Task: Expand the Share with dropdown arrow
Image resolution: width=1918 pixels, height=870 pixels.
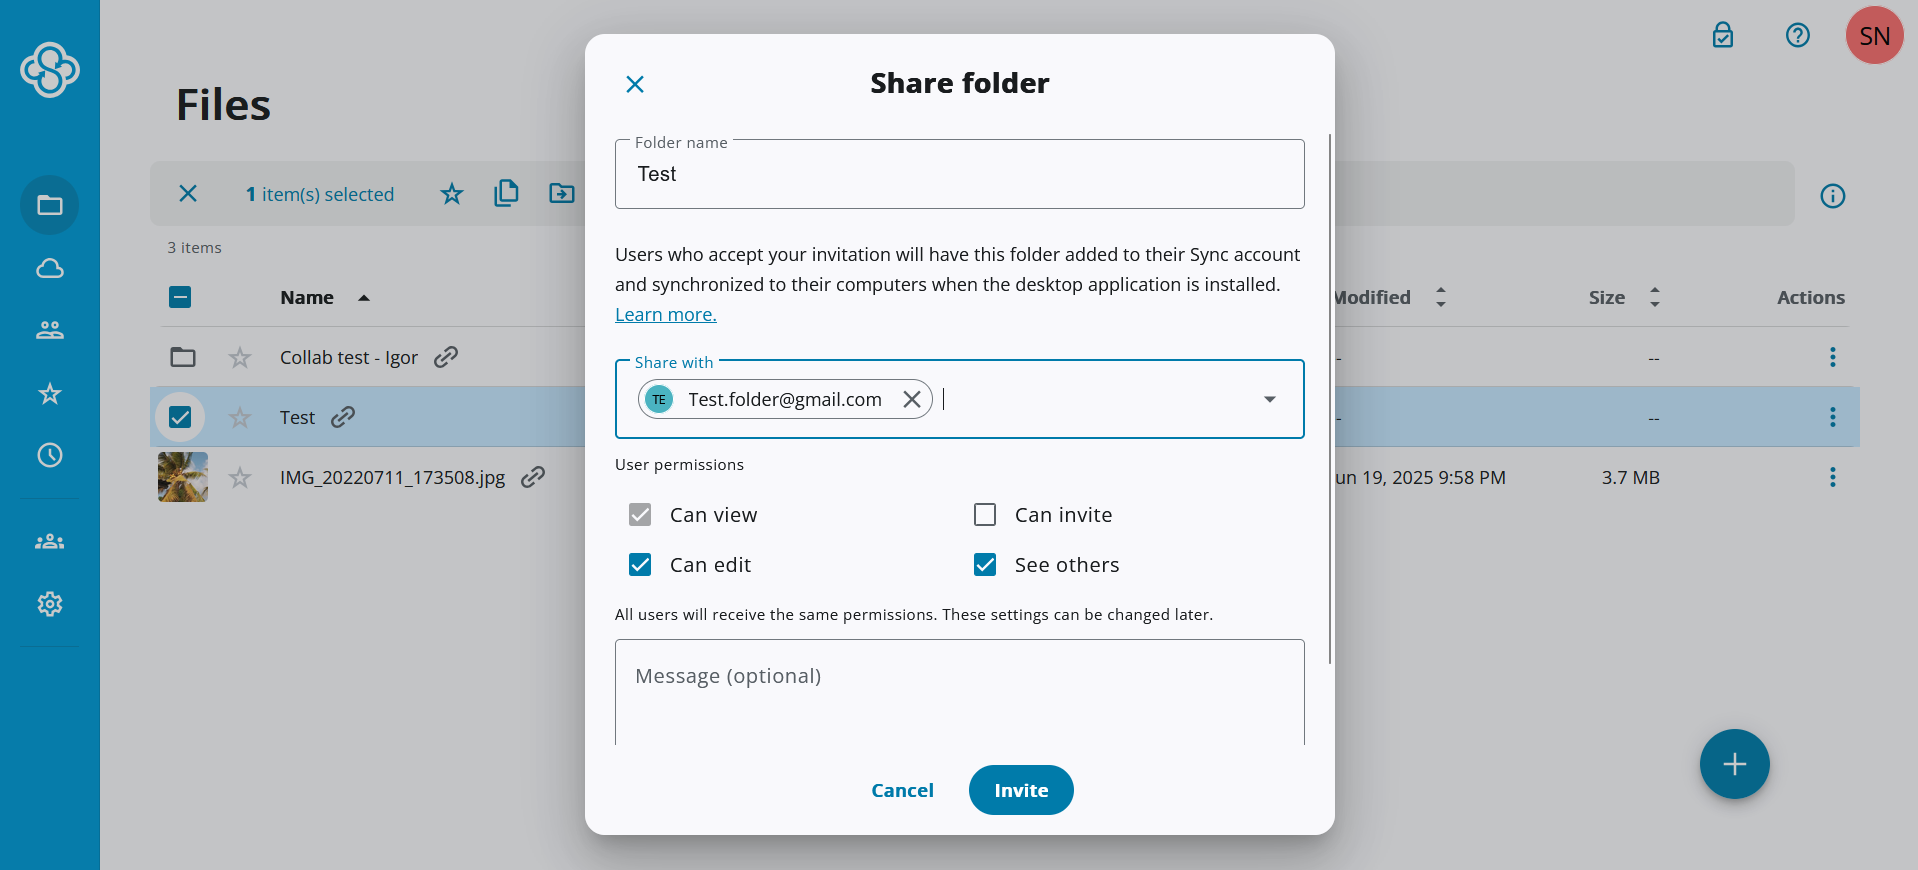Action: coord(1269,399)
